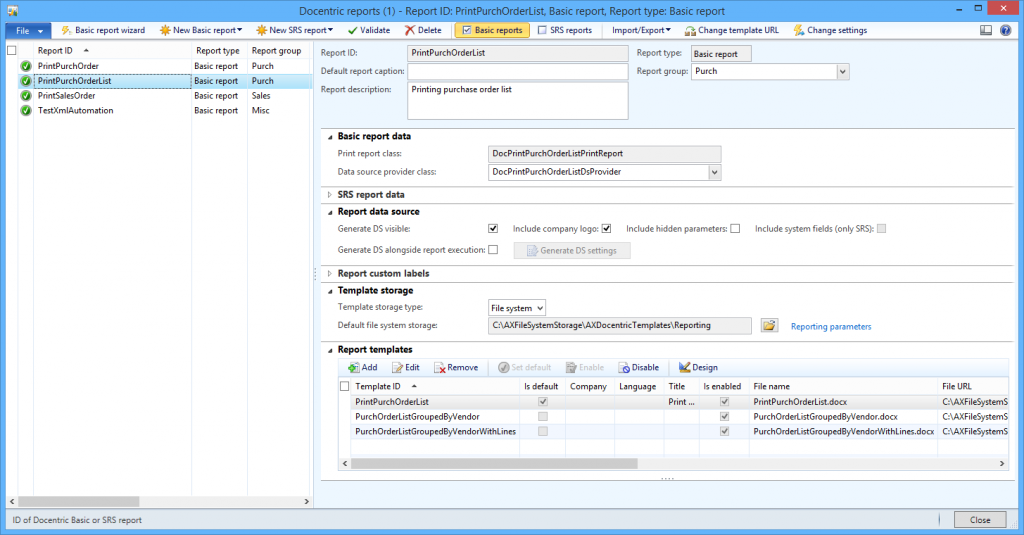Image resolution: width=1024 pixels, height=535 pixels.
Task: Tick select-all checkbox in templates grid header
Action: [x=345, y=386]
